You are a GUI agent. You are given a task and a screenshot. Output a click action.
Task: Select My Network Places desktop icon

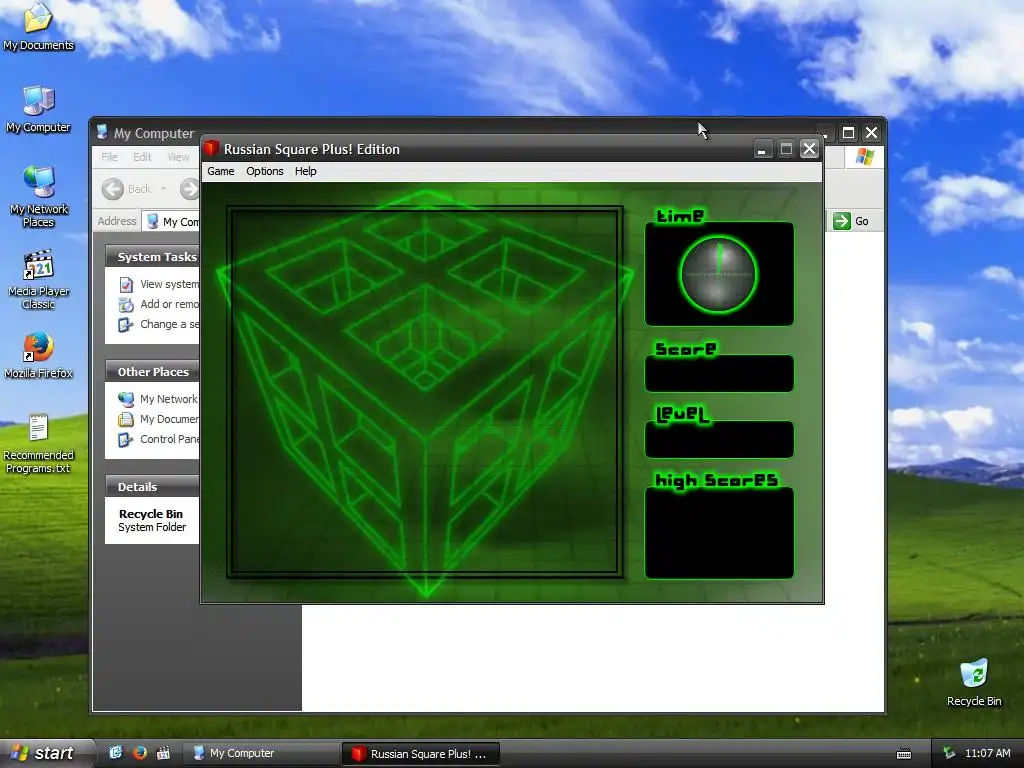coord(39,197)
